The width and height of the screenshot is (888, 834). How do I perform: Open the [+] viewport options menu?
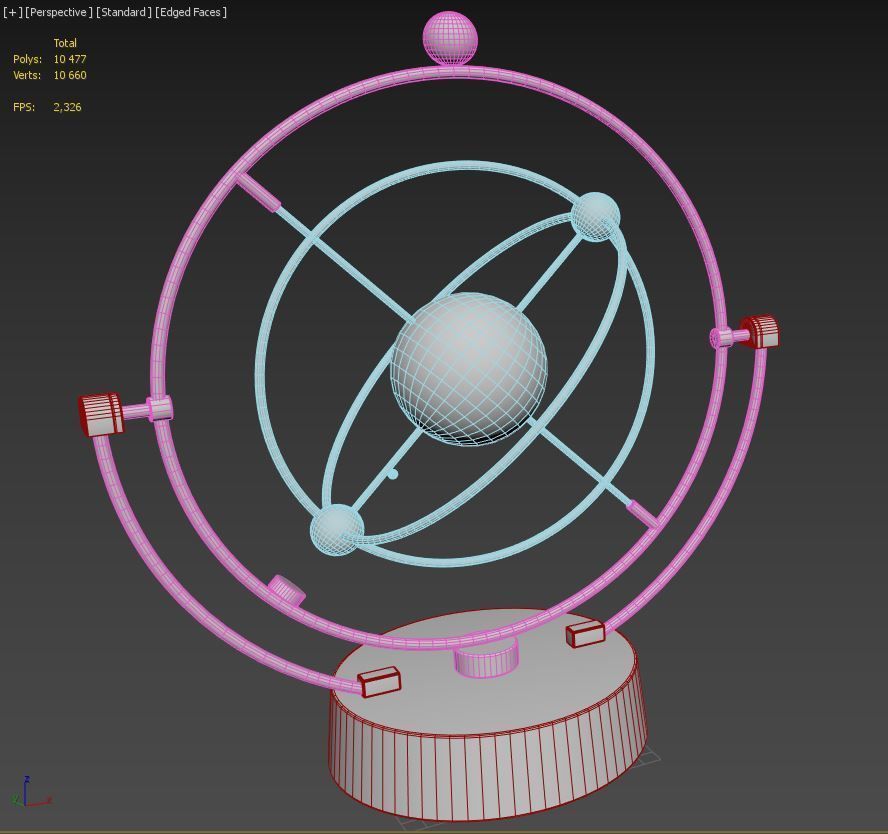point(13,12)
